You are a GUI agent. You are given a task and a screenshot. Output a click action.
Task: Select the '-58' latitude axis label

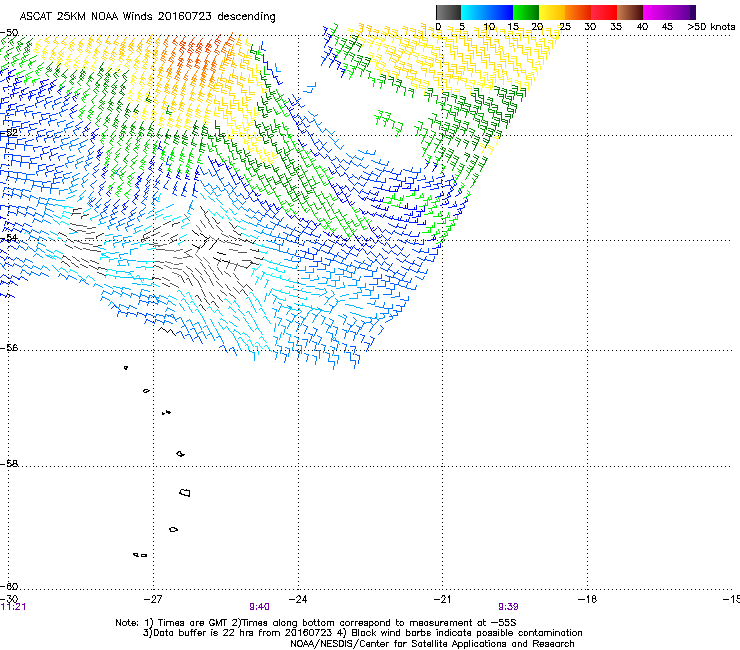[8, 464]
